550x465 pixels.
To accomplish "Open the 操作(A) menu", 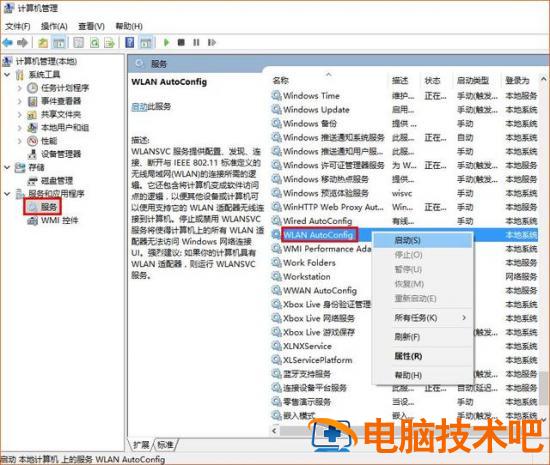I will pyautogui.click(x=54, y=26).
